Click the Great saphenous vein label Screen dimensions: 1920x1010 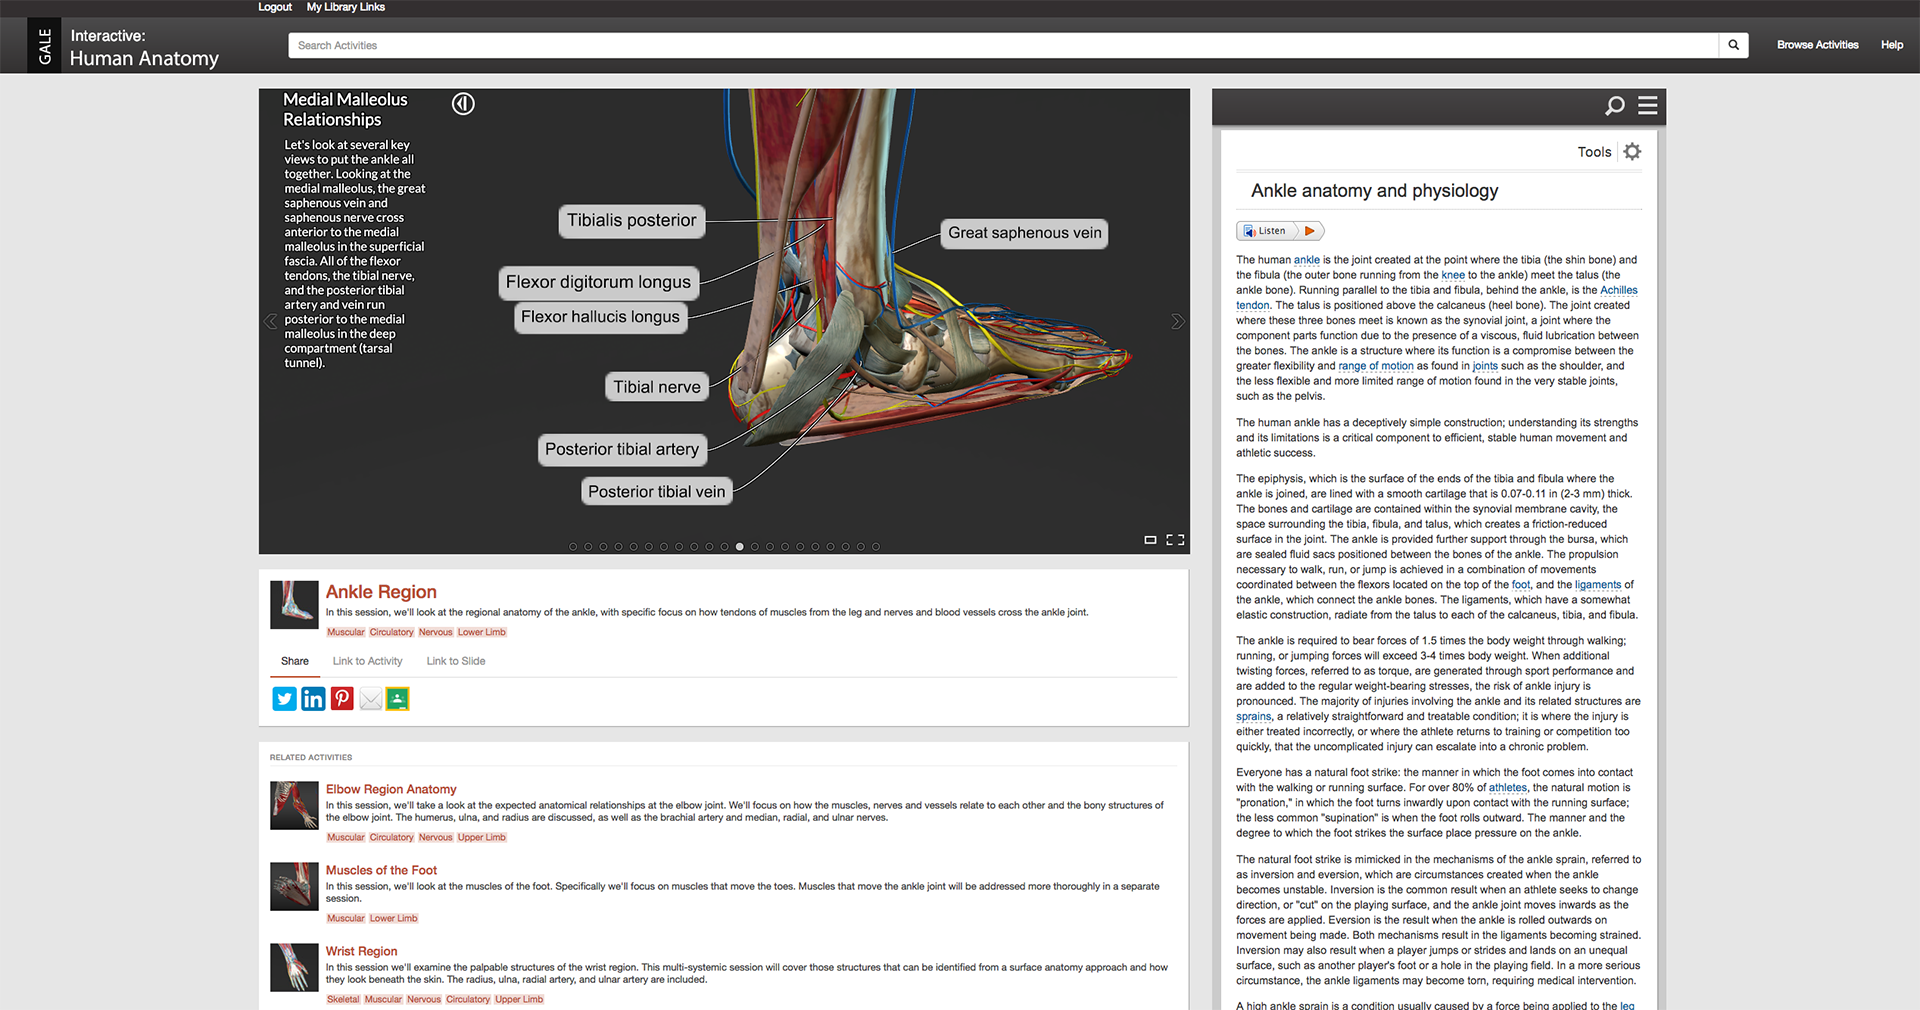tap(1025, 233)
